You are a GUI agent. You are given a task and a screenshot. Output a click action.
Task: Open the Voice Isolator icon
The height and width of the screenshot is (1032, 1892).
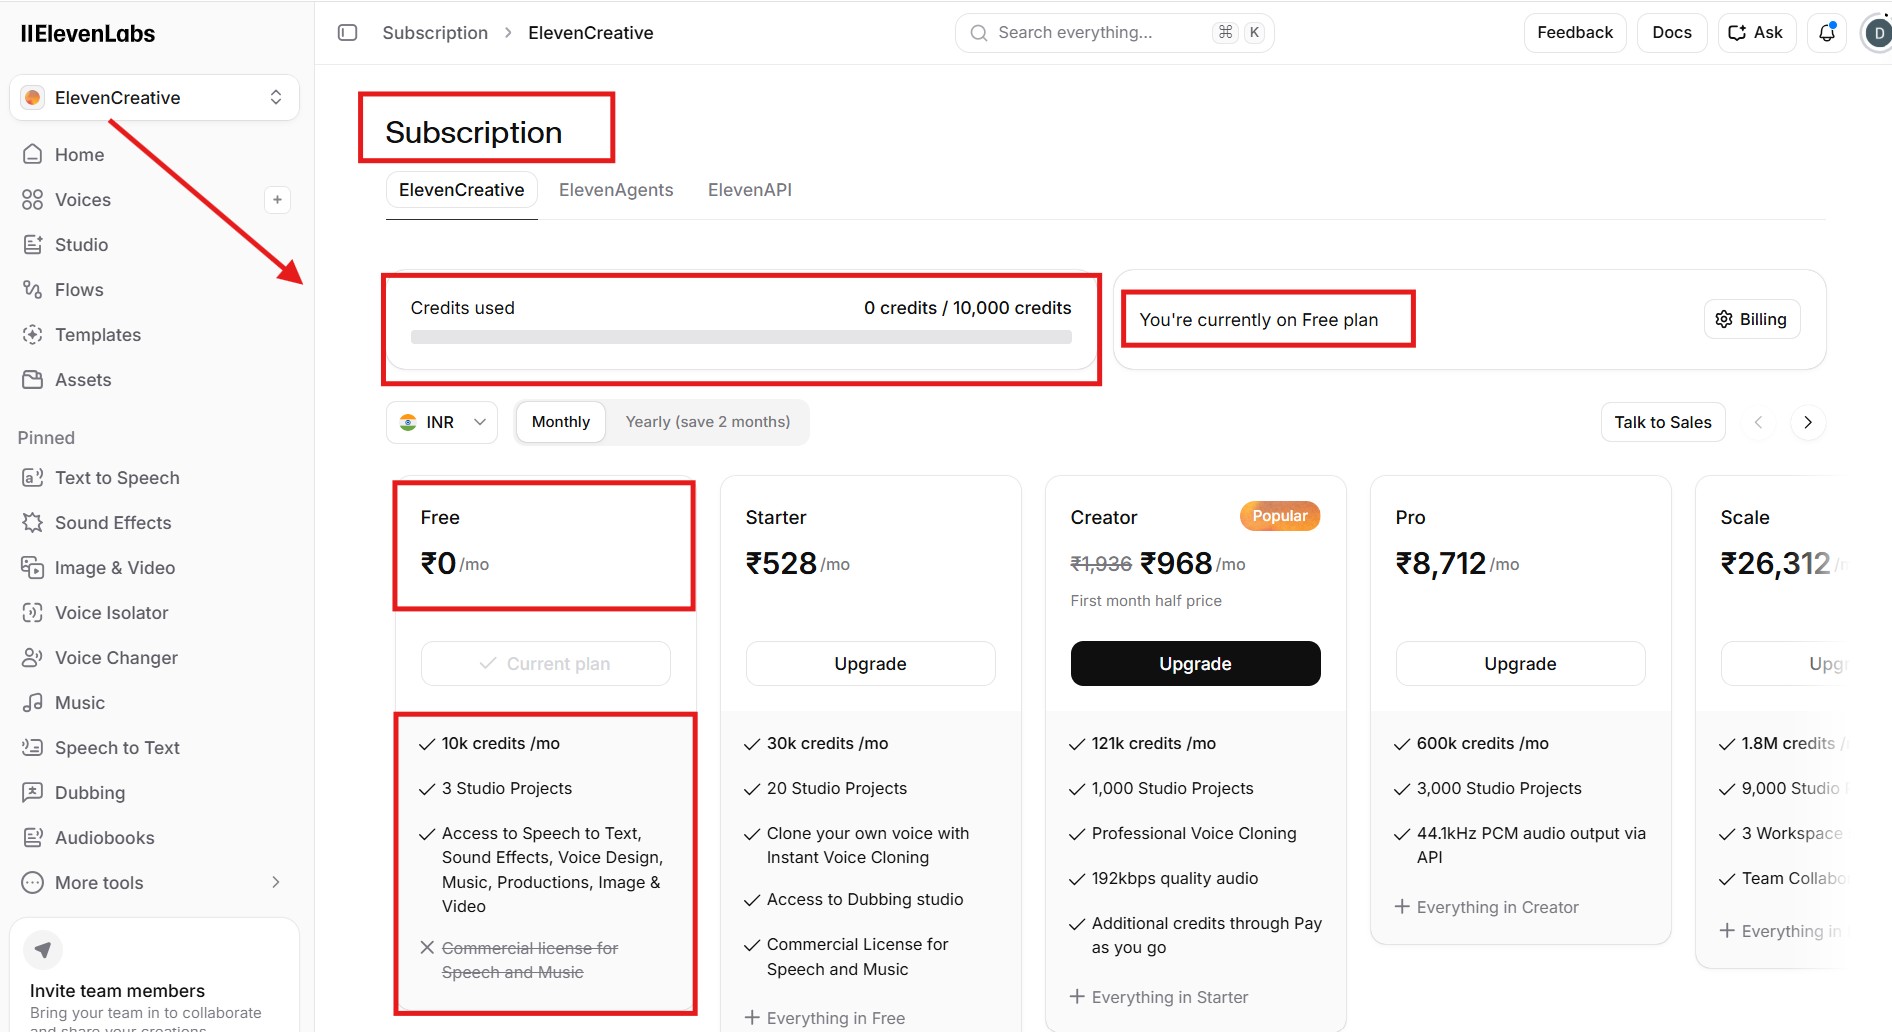point(33,612)
